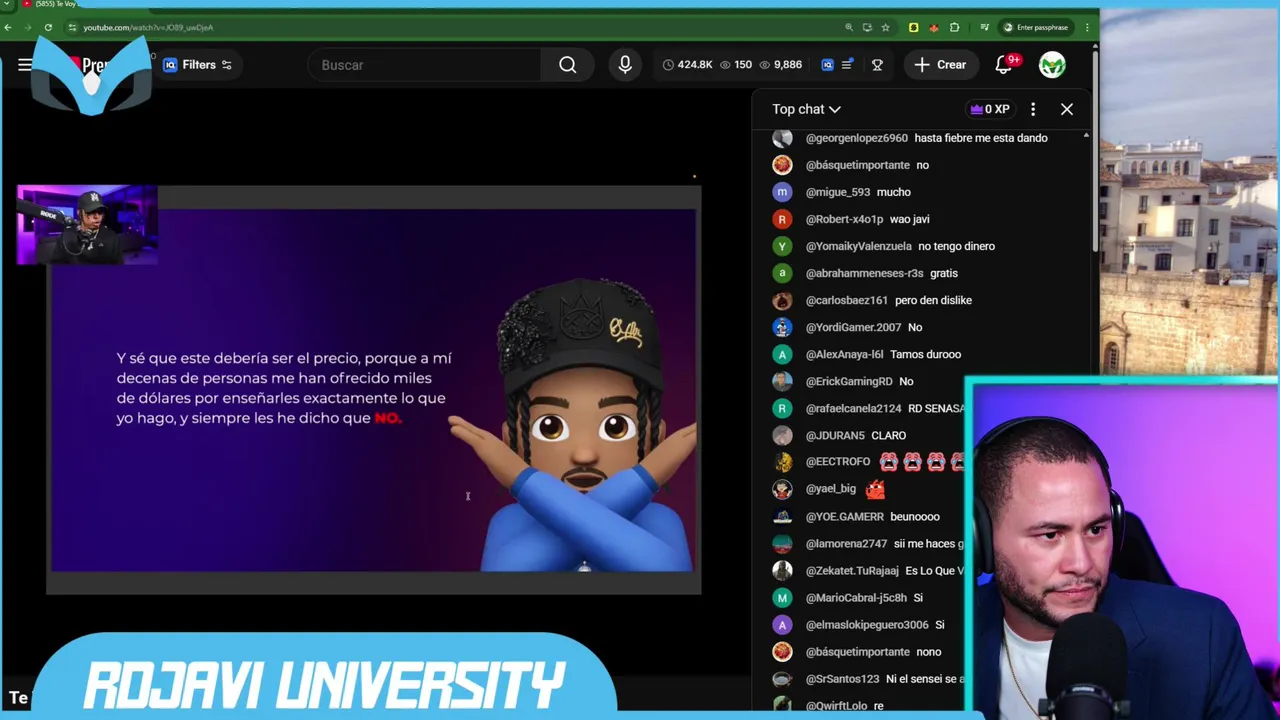Viewport: 1280px width, 720px height.
Task: Open the browser extensions puzzle icon
Action: 954,27
